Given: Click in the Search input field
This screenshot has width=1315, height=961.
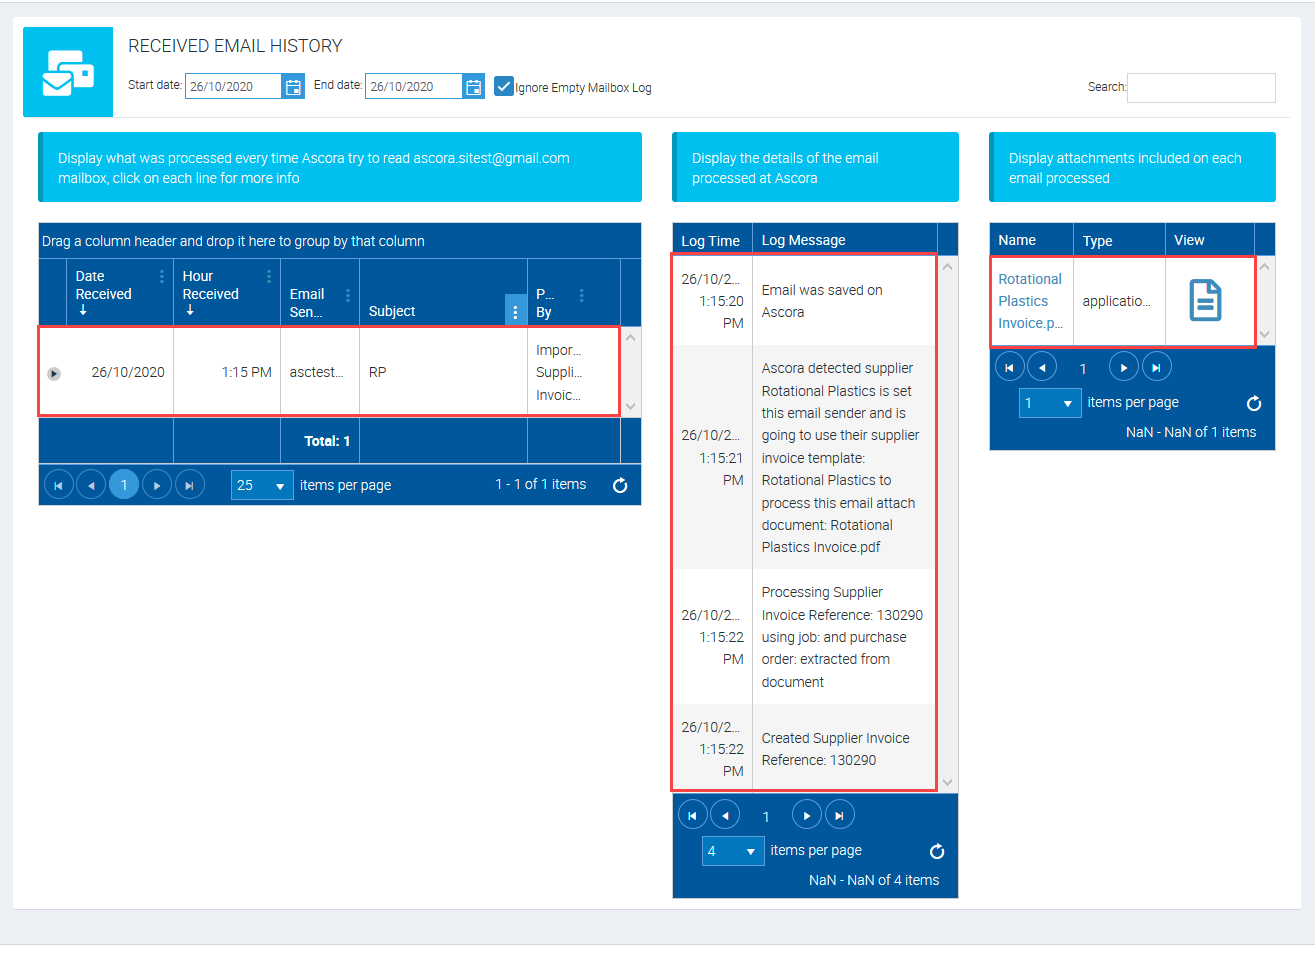Looking at the screenshot, I should coord(1201,88).
